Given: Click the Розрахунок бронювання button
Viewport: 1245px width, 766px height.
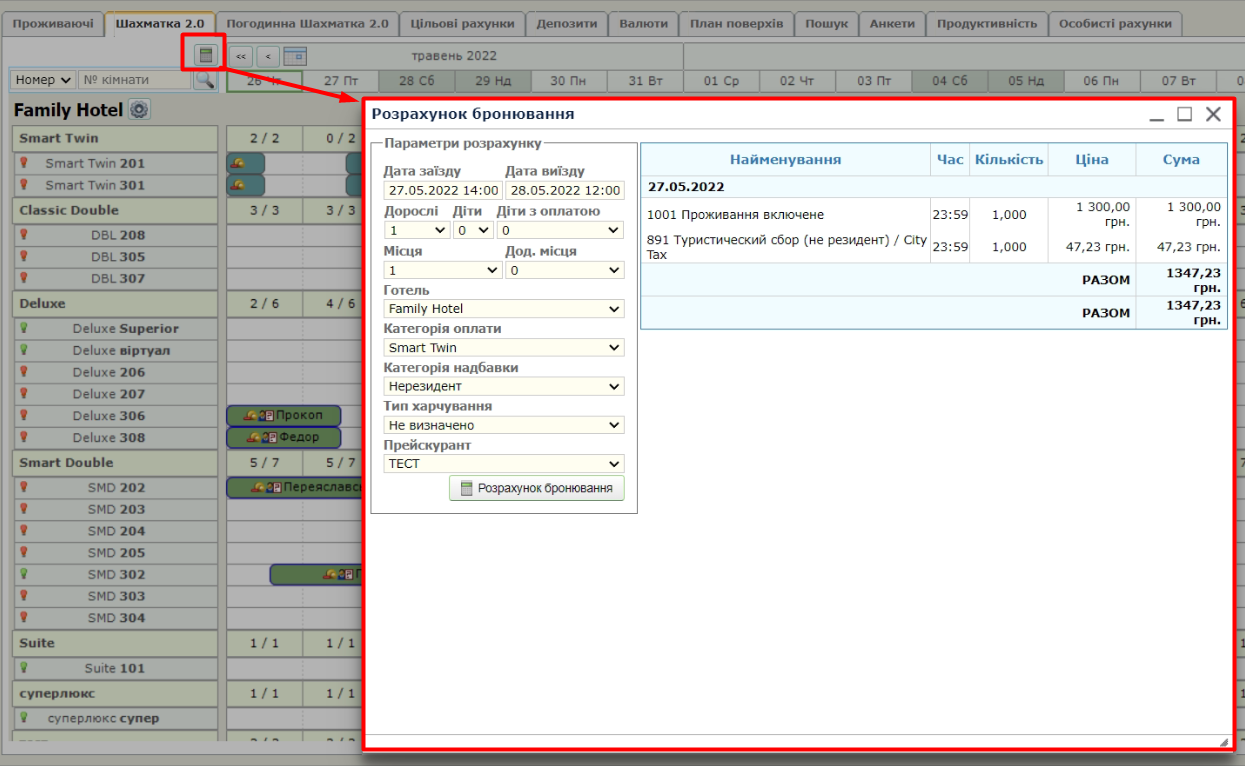Looking at the screenshot, I should (537, 488).
